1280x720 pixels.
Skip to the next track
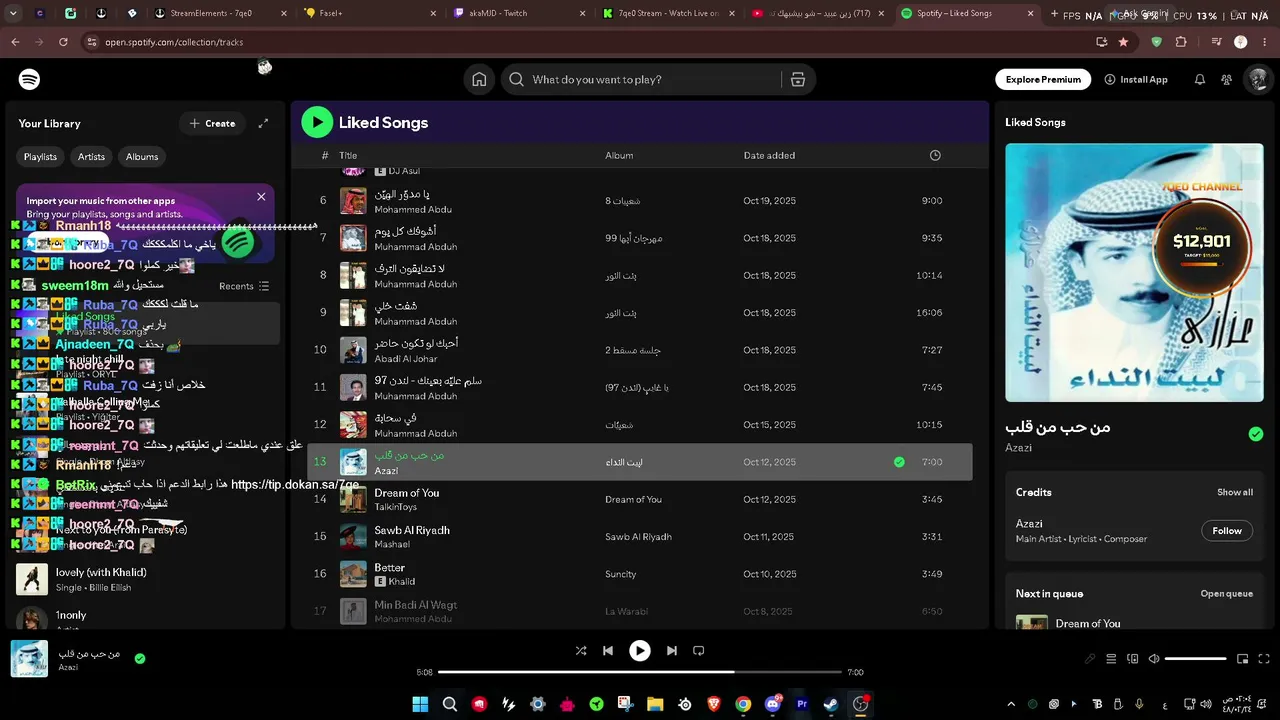672,651
